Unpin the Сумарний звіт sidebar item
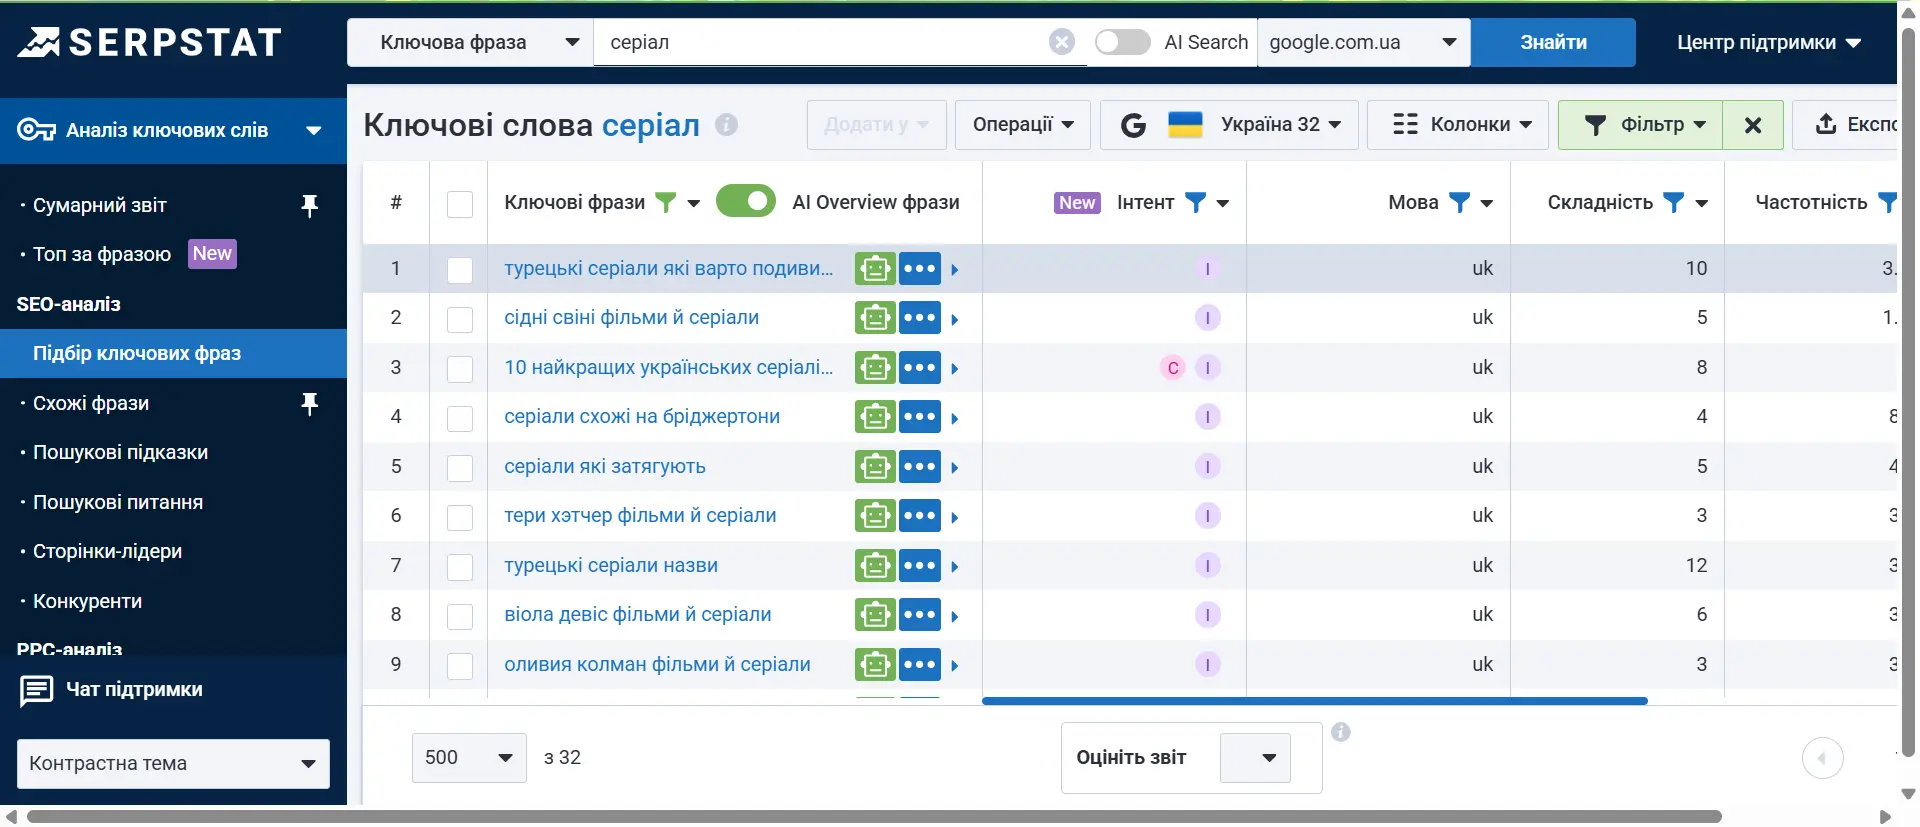This screenshot has height=827, width=1920. click(x=310, y=205)
